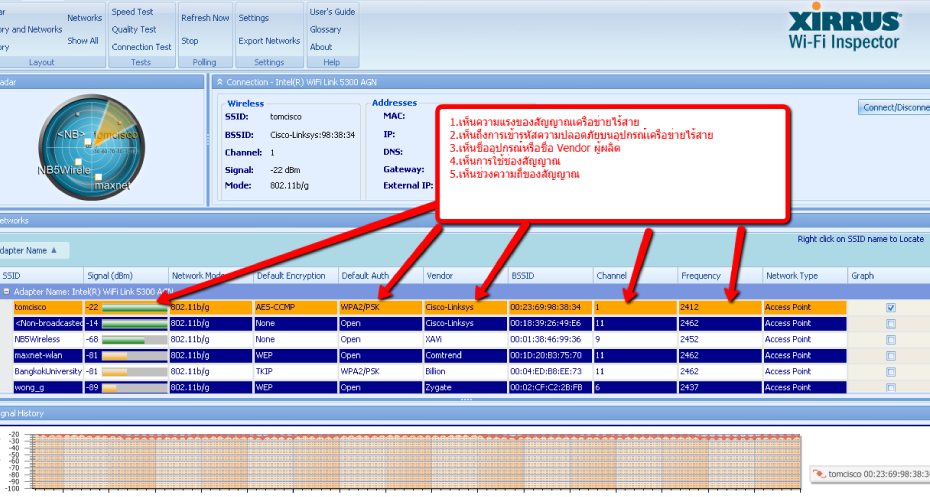Click the Xirrus Wi-Fi Inspector logo

pyautogui.click(x=845, y=27)
